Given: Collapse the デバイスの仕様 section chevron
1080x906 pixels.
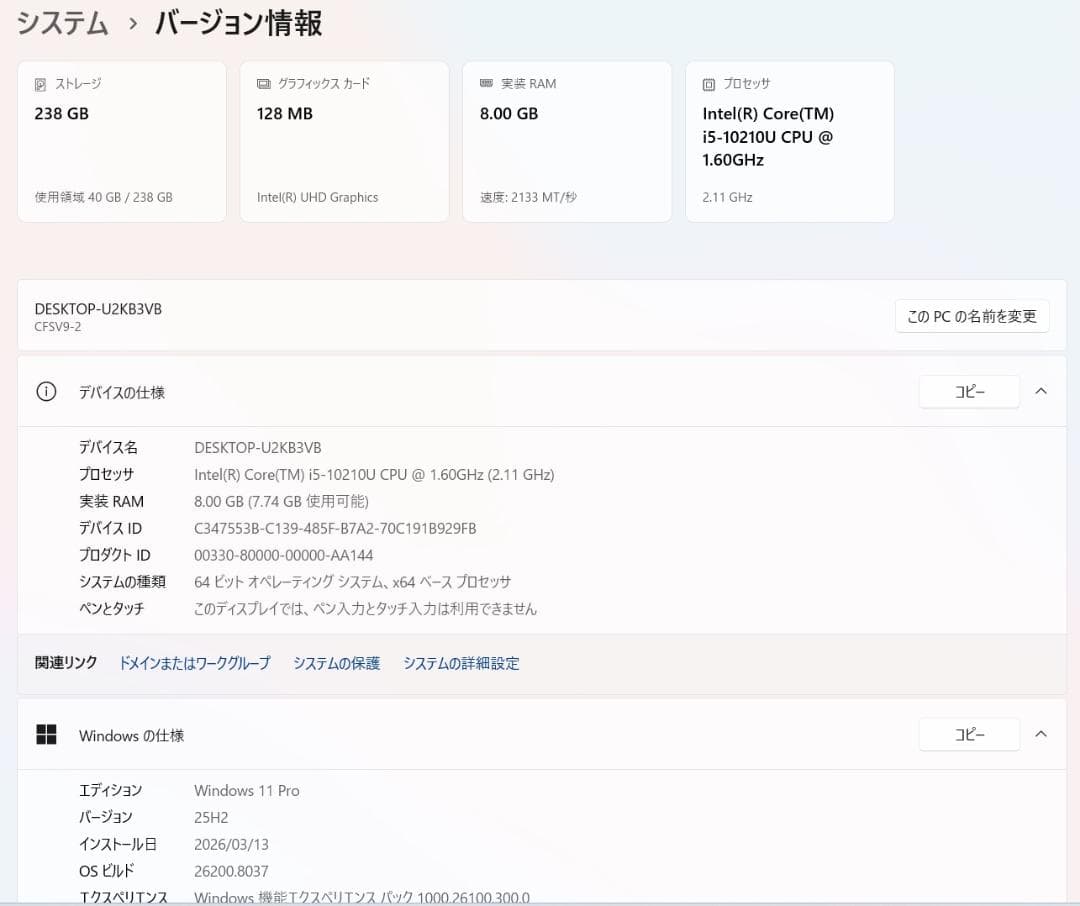Looking at the screenshot, I should pyautogui.click(x=1041, y=391).
